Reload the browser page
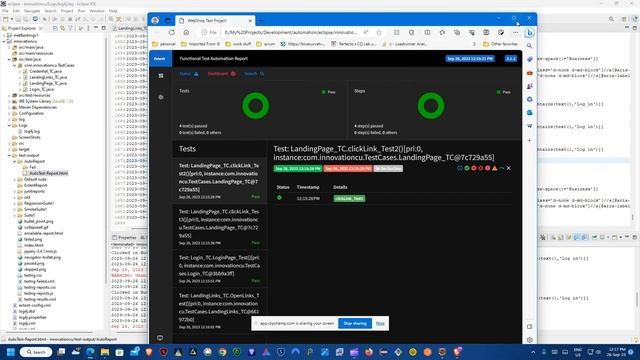The height and width of the screenshot is (360, 640). tap(172, 32)
